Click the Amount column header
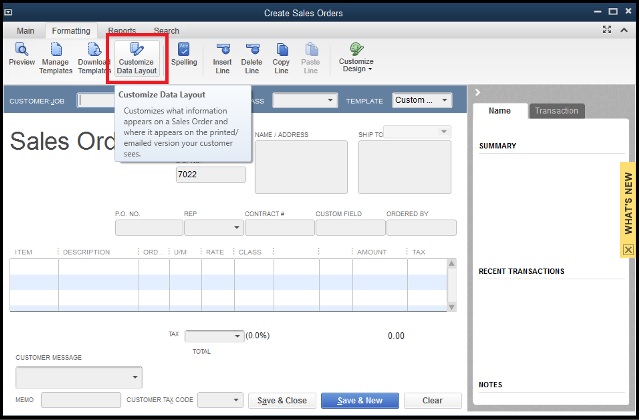640x420 pixels. tap(371, 252)
